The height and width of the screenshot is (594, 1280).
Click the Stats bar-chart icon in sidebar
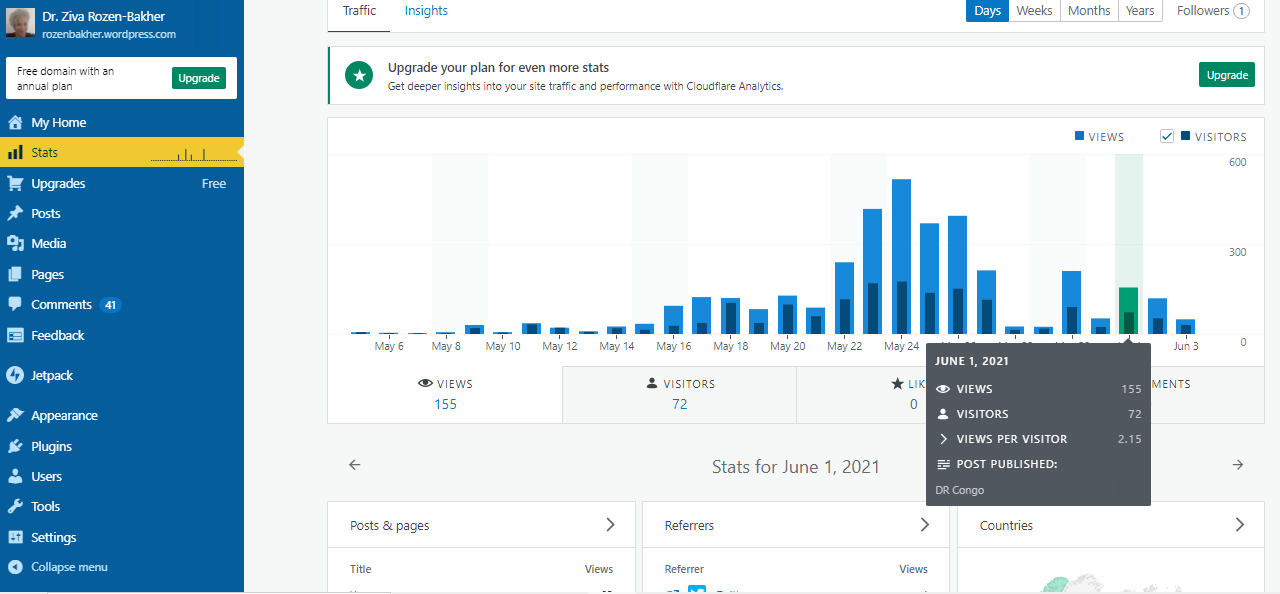(x=15, y=153)
